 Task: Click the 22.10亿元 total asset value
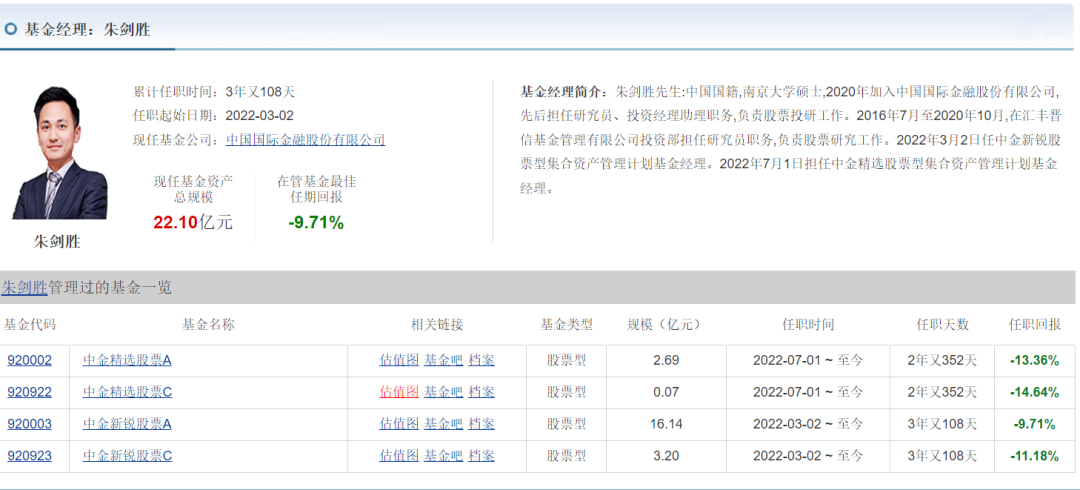pyautogui.click(x=193, y=222)
